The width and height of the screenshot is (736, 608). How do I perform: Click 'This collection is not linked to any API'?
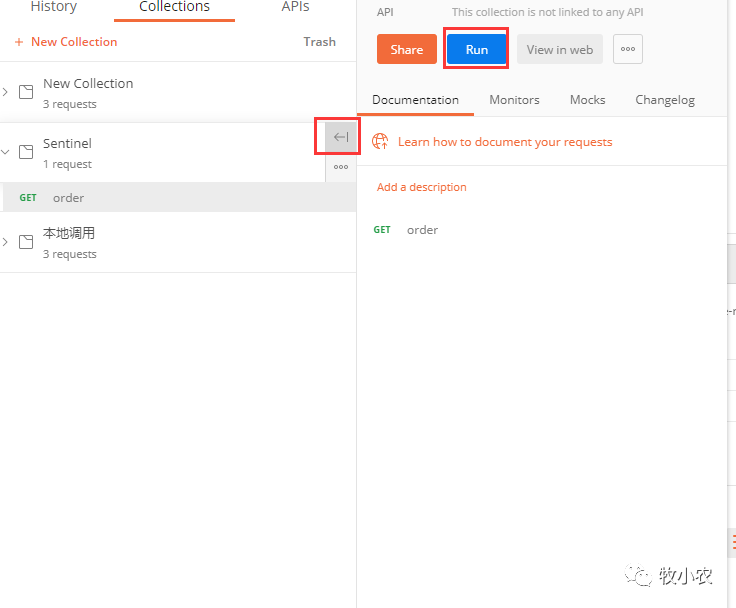point(547,12)
